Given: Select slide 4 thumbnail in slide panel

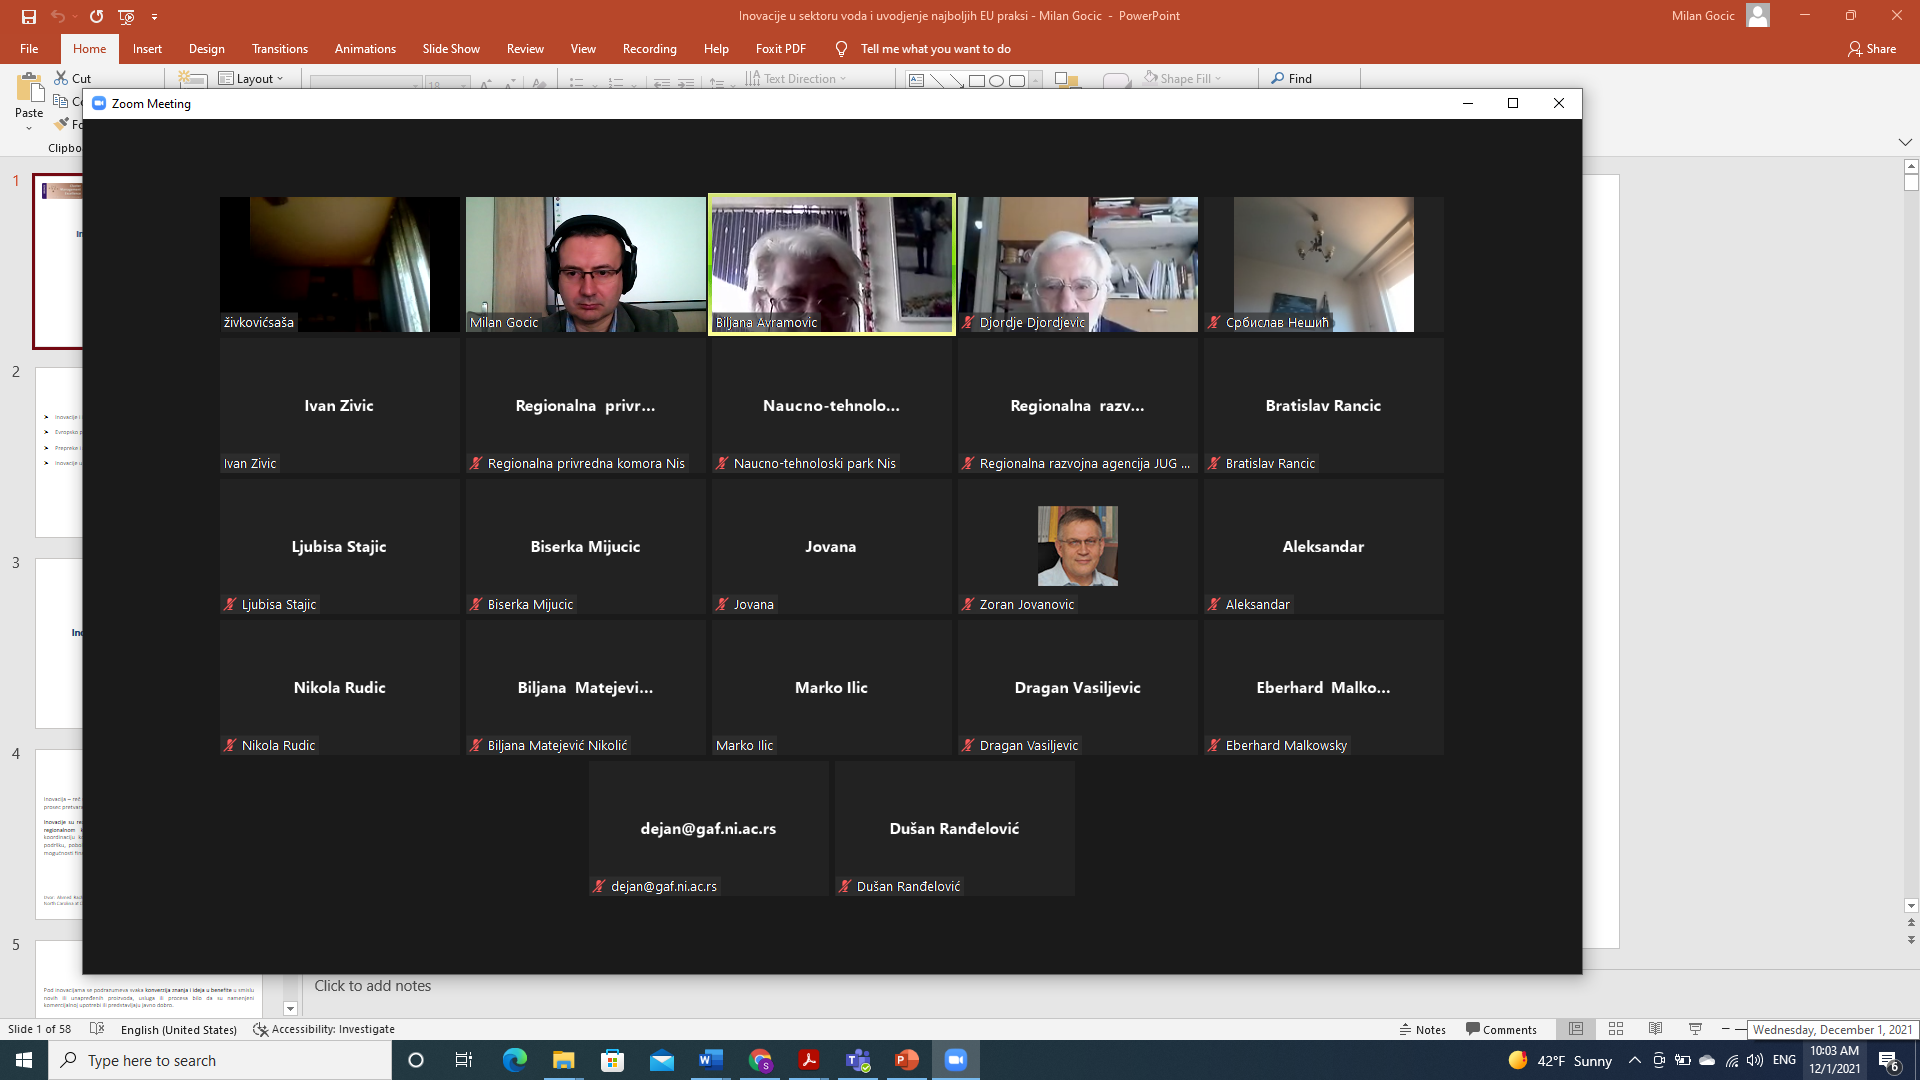Looking at the screenshot, I should tap(59, 834).
